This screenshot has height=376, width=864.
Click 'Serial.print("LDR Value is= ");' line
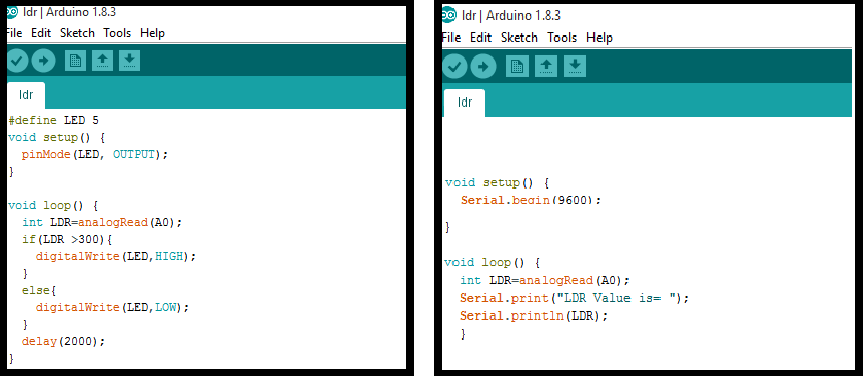click(575, 298)
